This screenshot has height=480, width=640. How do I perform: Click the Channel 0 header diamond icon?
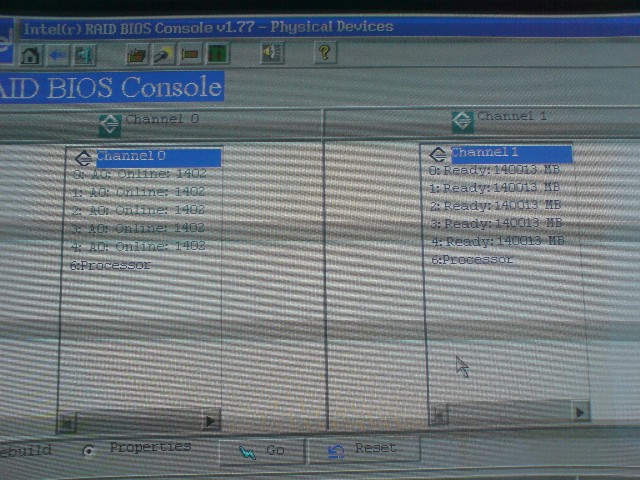110,124
